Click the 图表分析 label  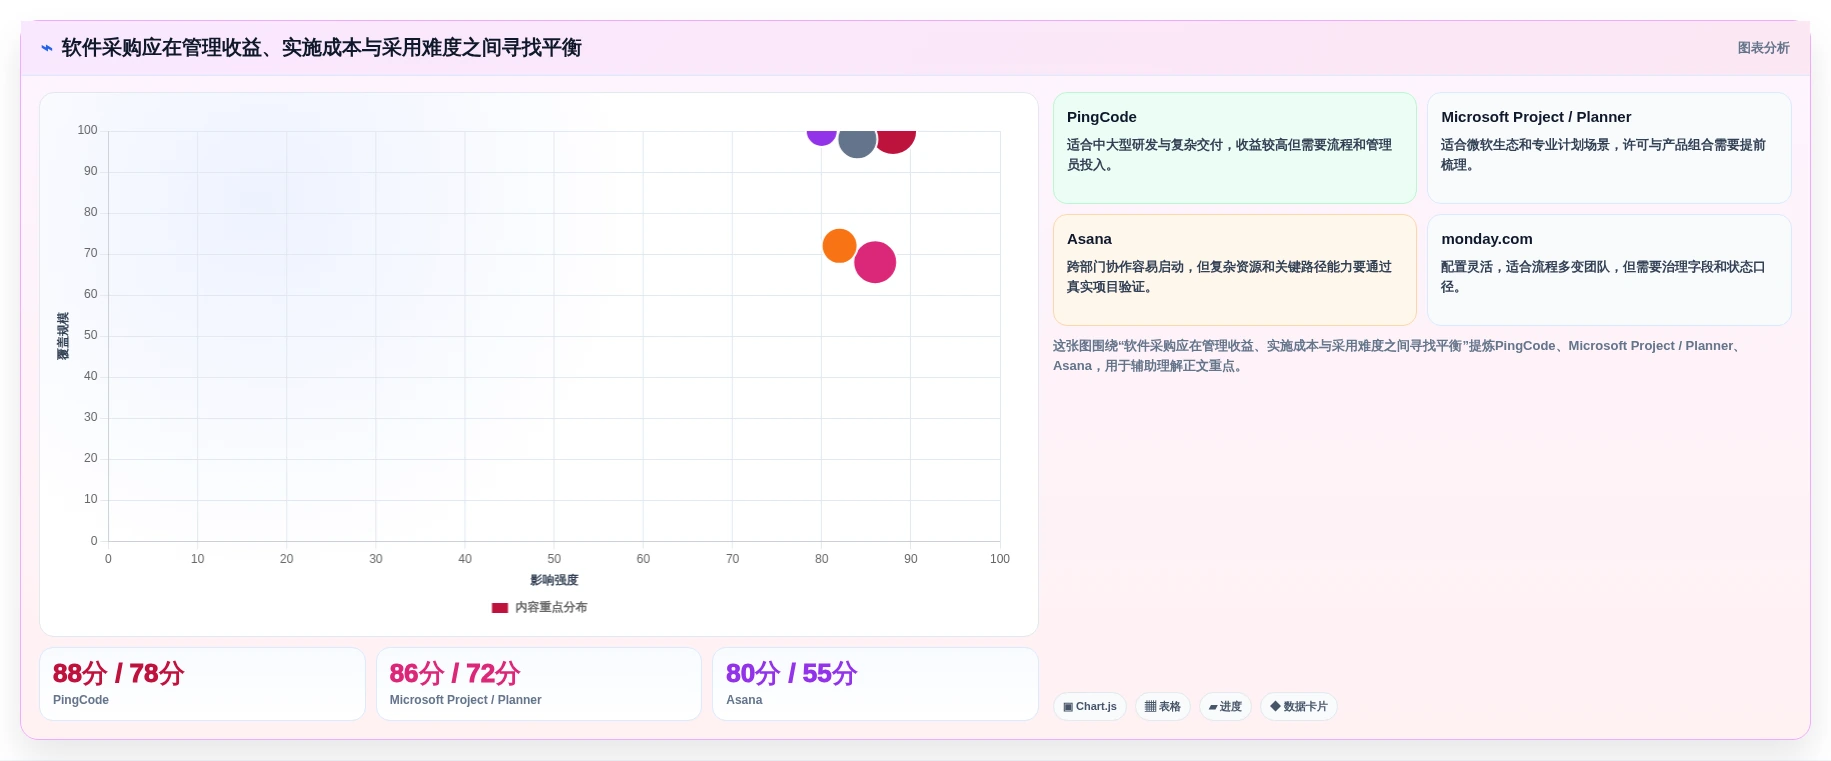tap(1763, 48)
